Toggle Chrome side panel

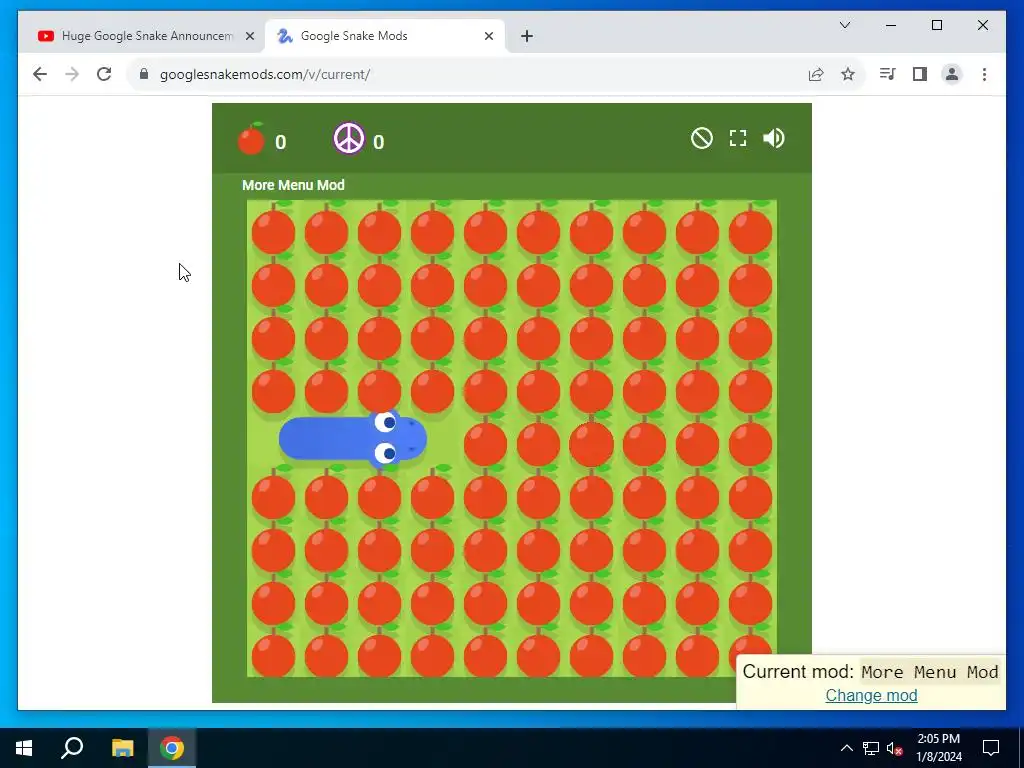pos(920,74)
